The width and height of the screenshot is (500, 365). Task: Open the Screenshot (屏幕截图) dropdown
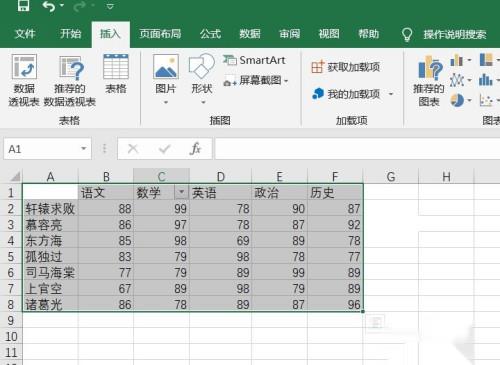[256, 80]
